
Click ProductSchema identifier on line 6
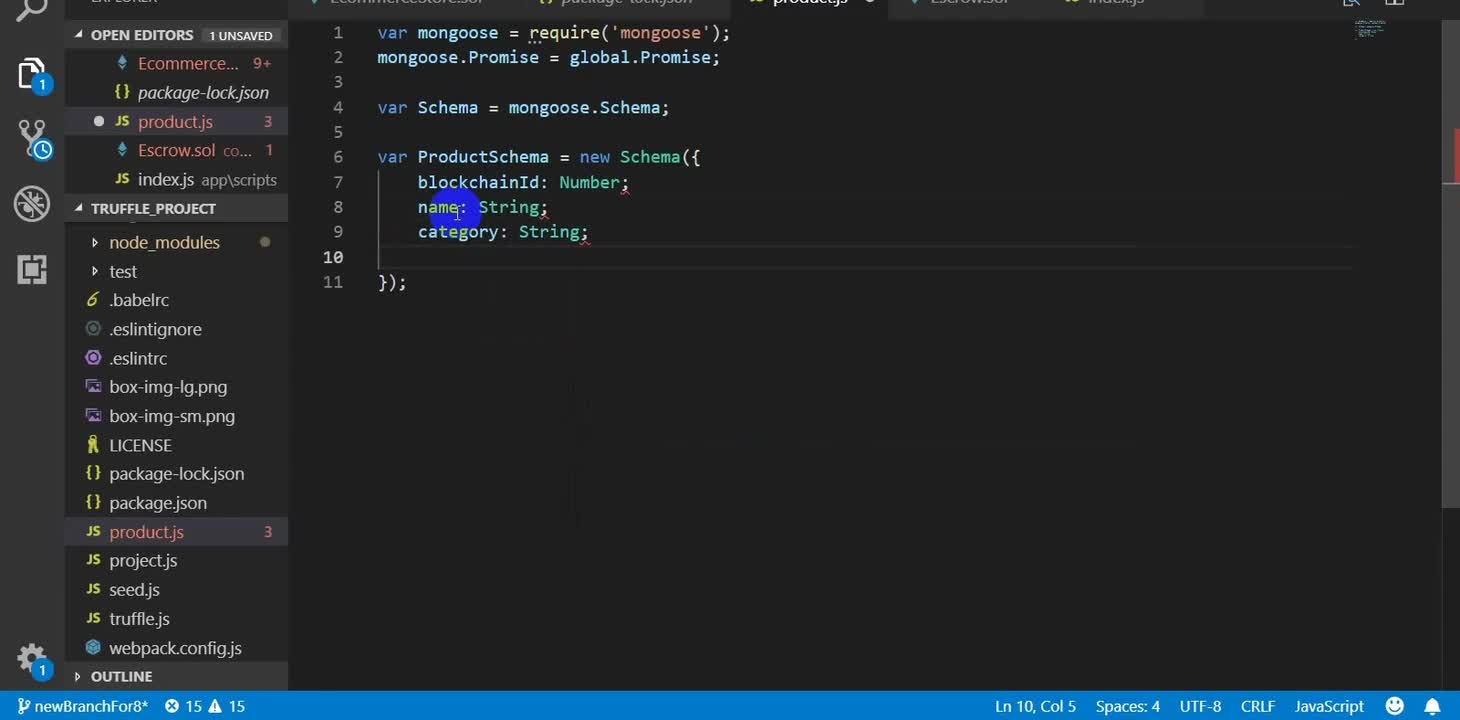click(483, 157)
